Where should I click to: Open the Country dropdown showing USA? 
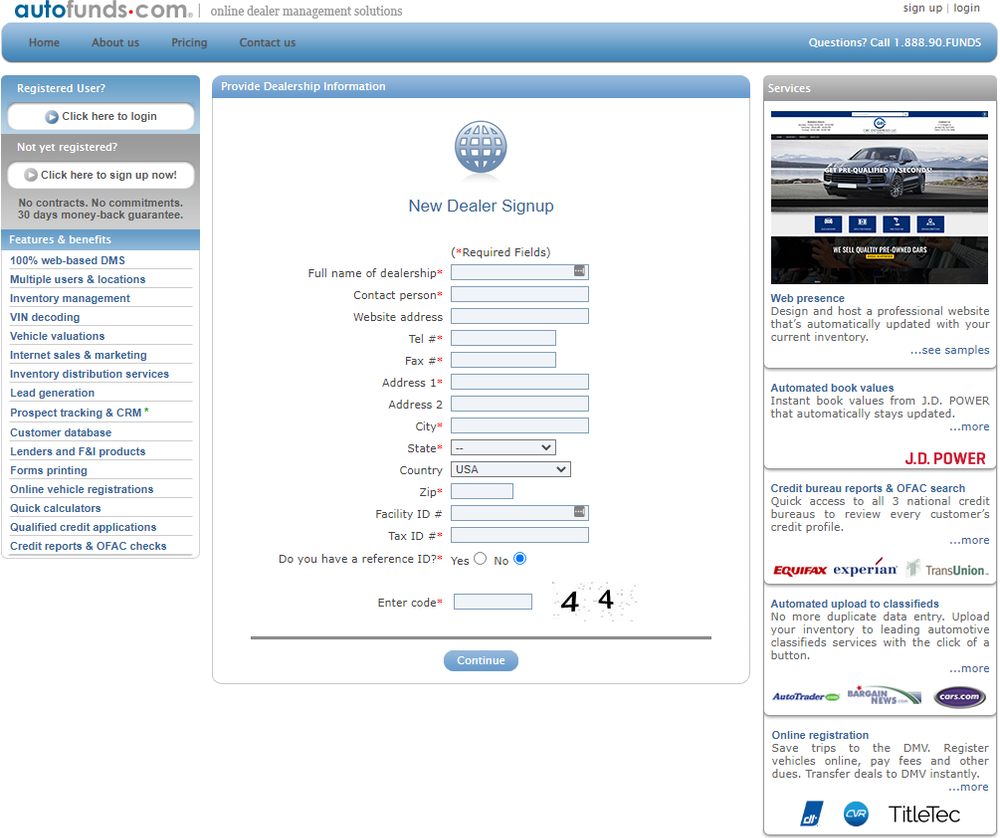(510, 469)
